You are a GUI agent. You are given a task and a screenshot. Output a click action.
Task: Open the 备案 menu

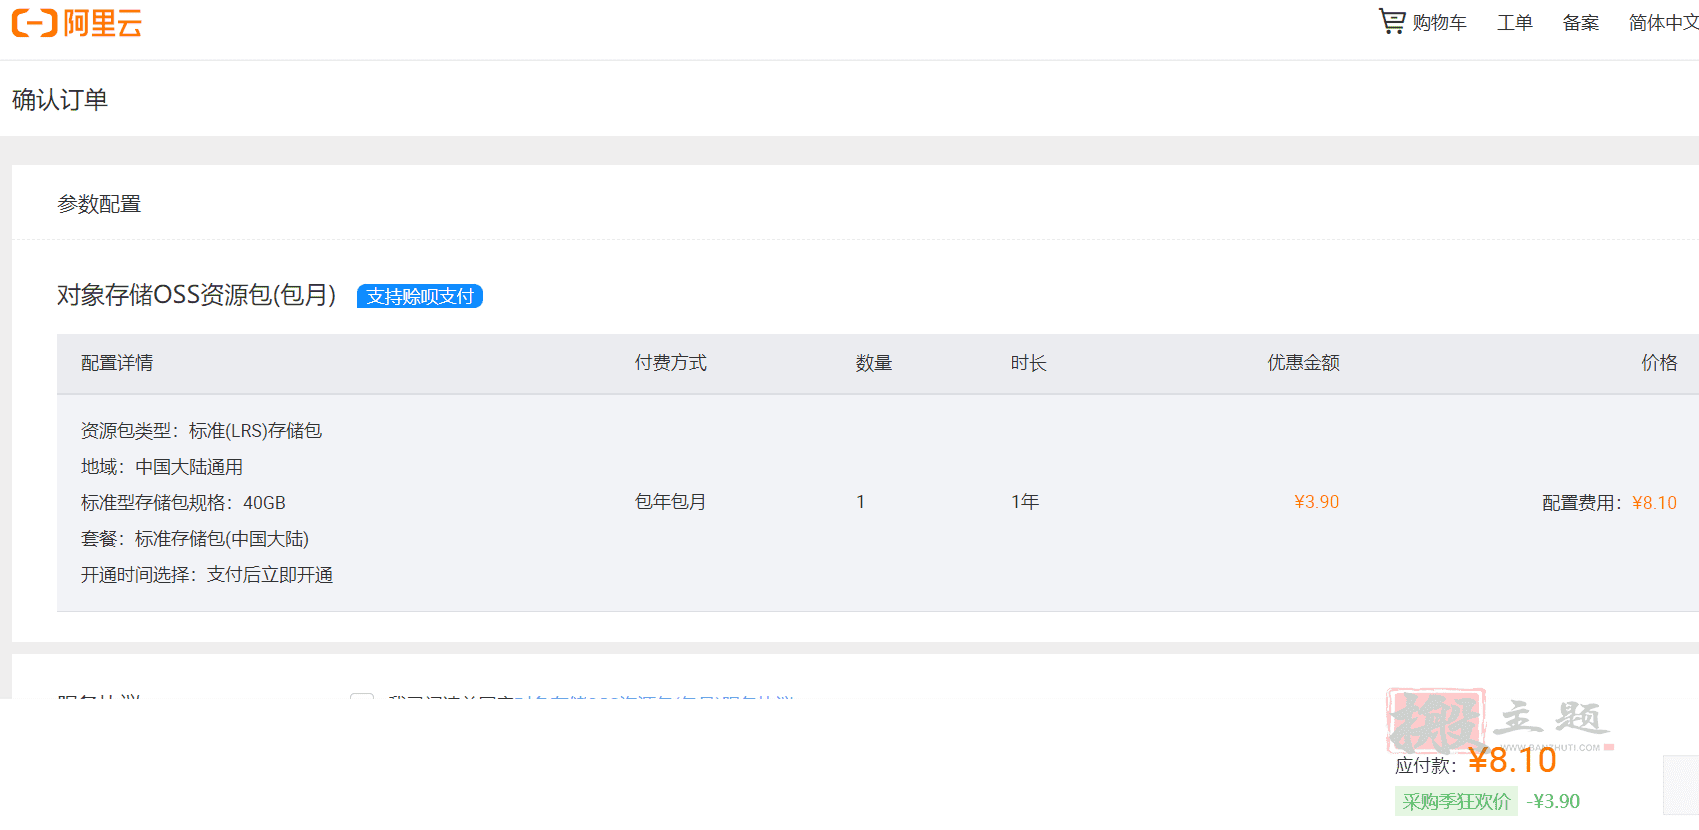tap(1580, 23)
